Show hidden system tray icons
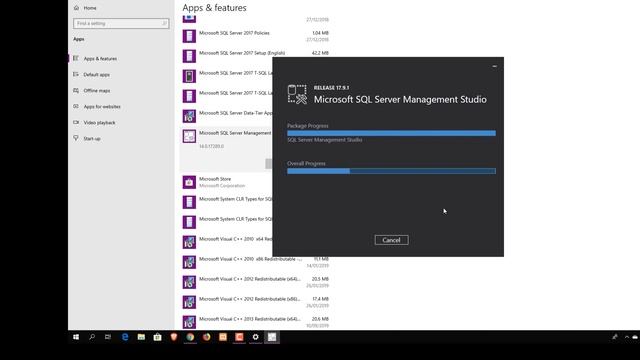Image resolution: width=640 pixels, height=360 pixels. click(x=627, y=337)
